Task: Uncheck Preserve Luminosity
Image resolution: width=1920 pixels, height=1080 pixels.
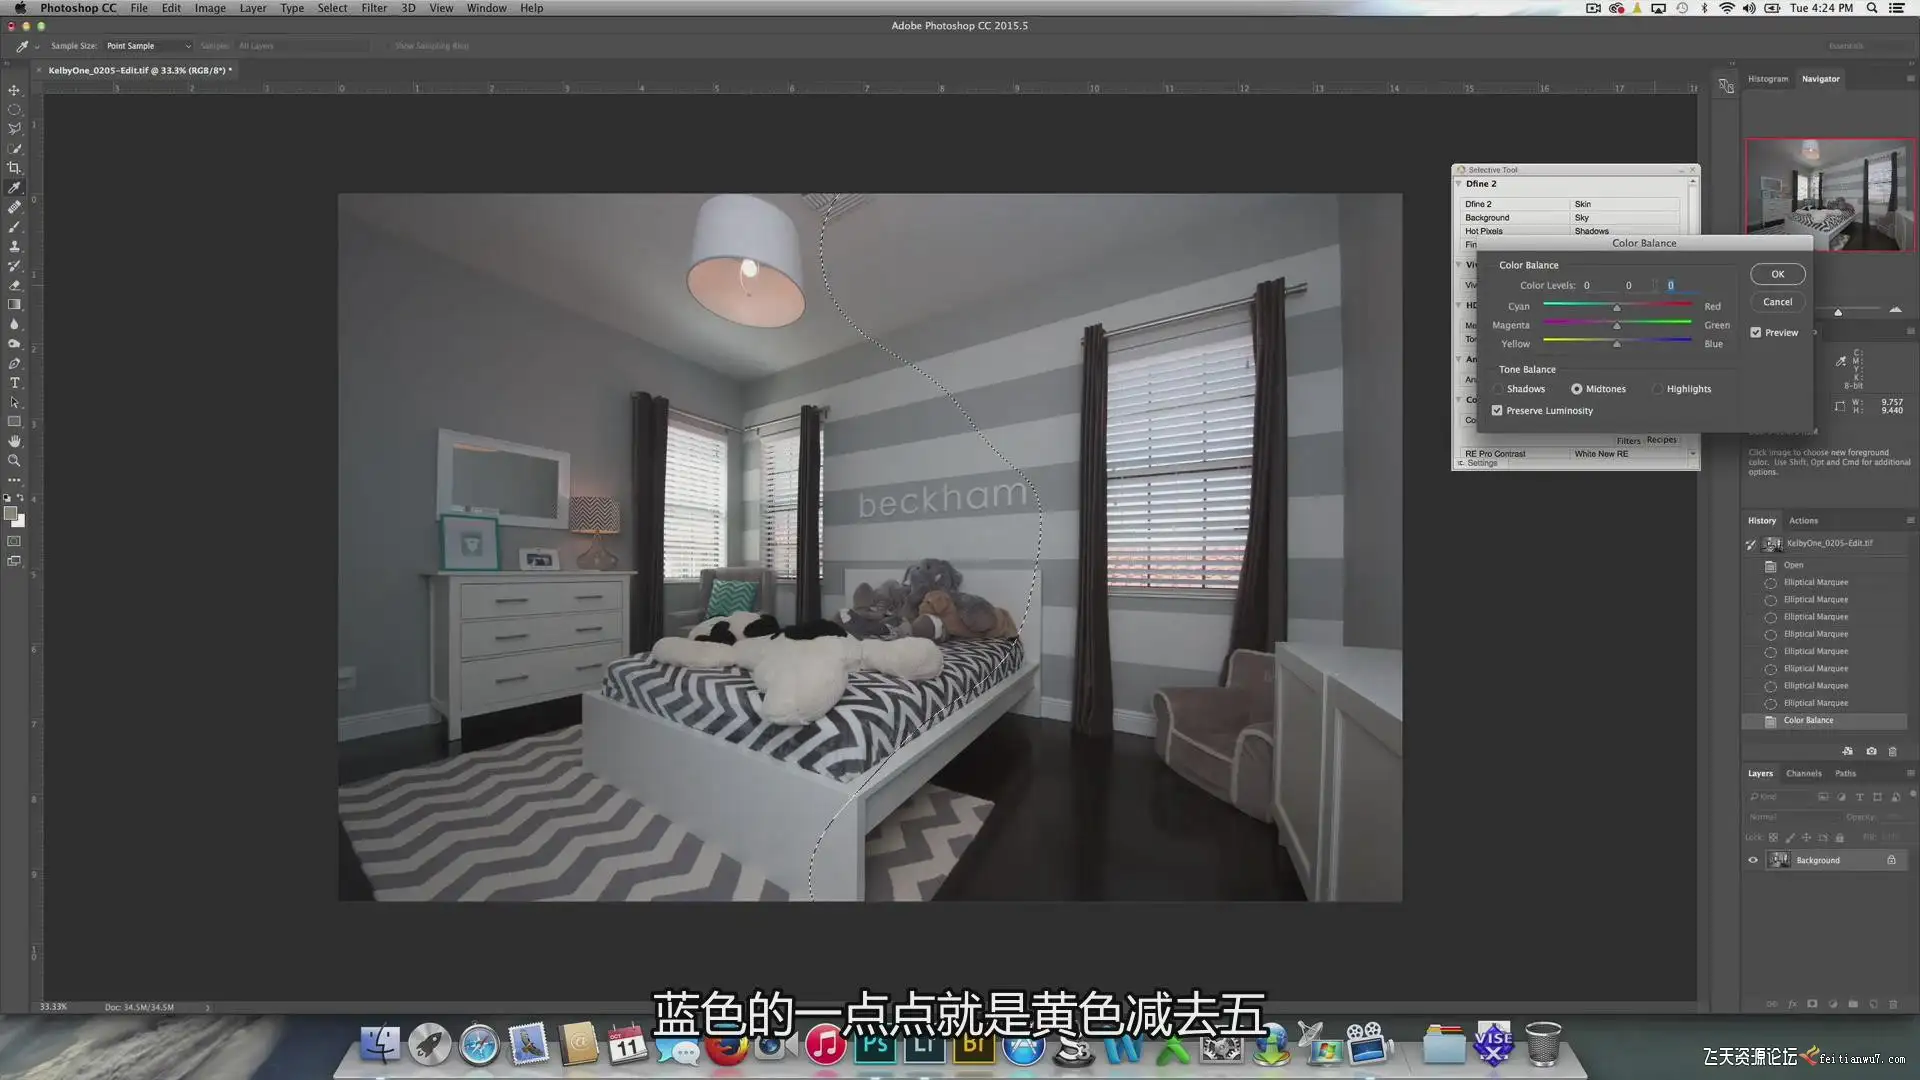Action: tap(1497, 411)
